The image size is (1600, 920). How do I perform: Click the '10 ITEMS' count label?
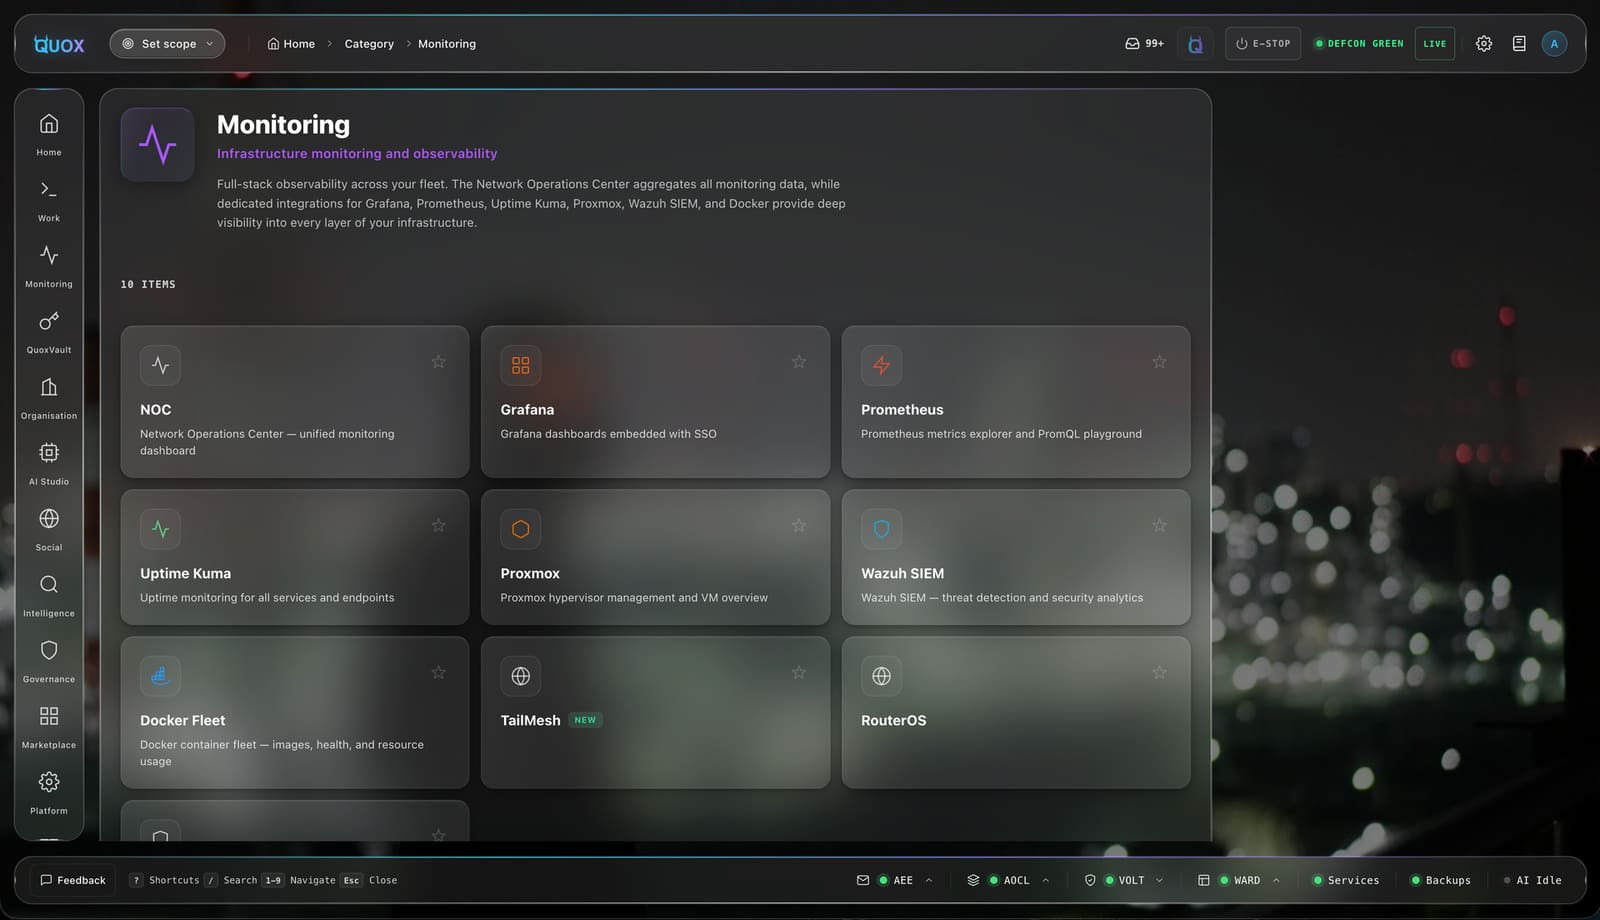point(148,285)
